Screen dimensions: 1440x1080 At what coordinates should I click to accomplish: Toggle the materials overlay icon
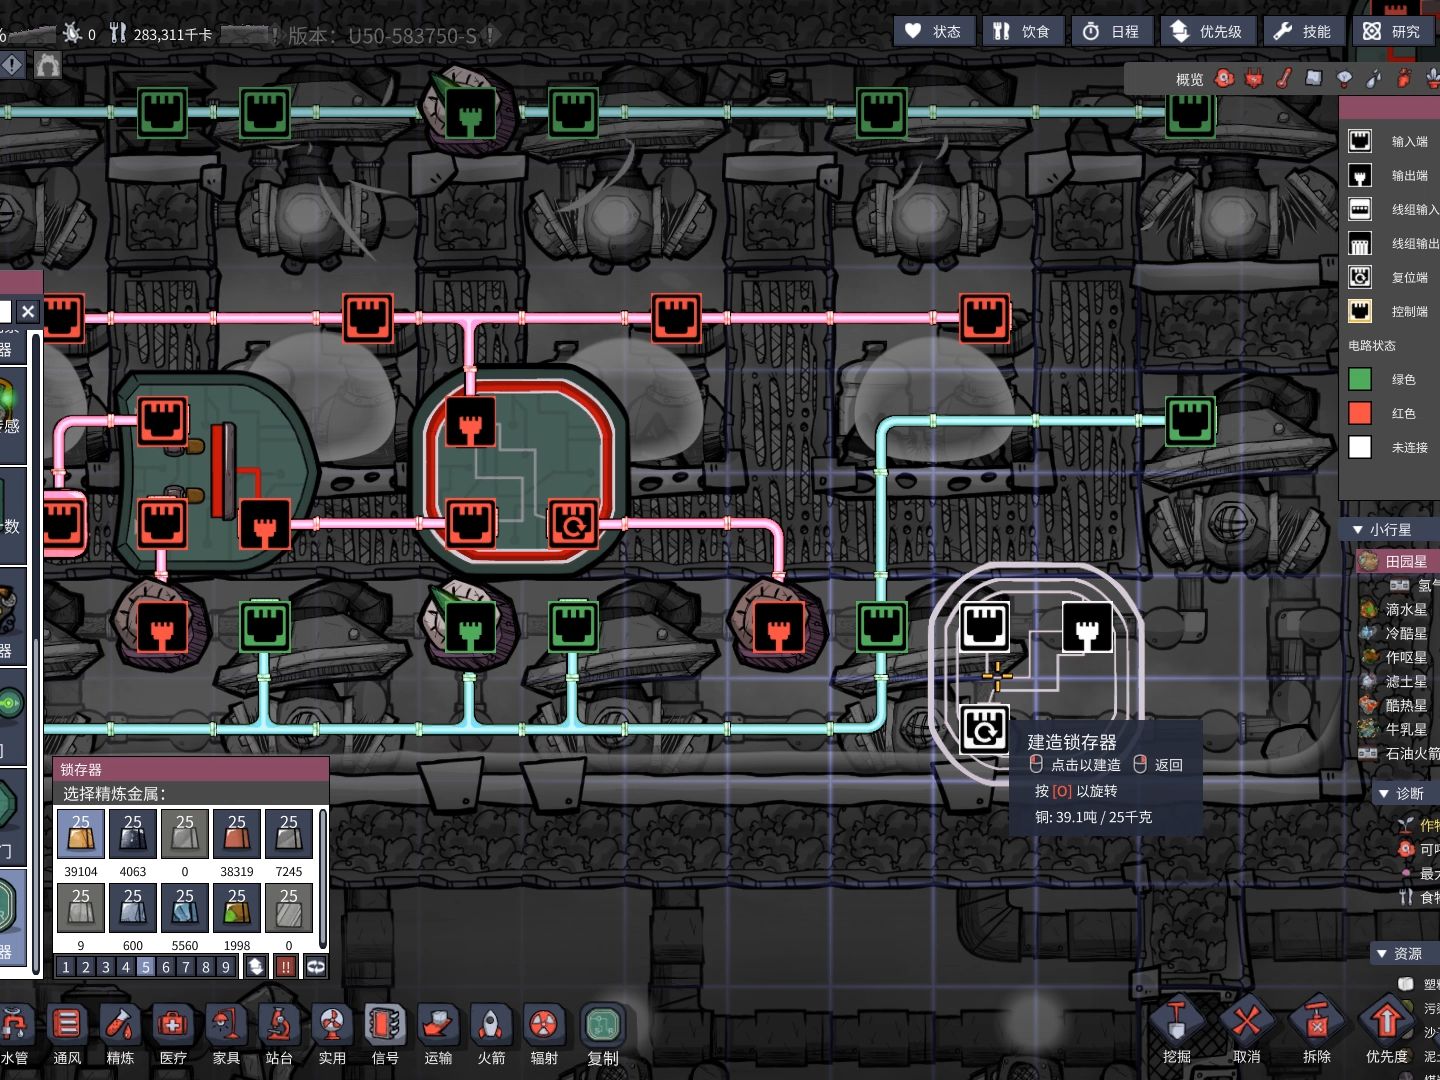[1314, 78]
